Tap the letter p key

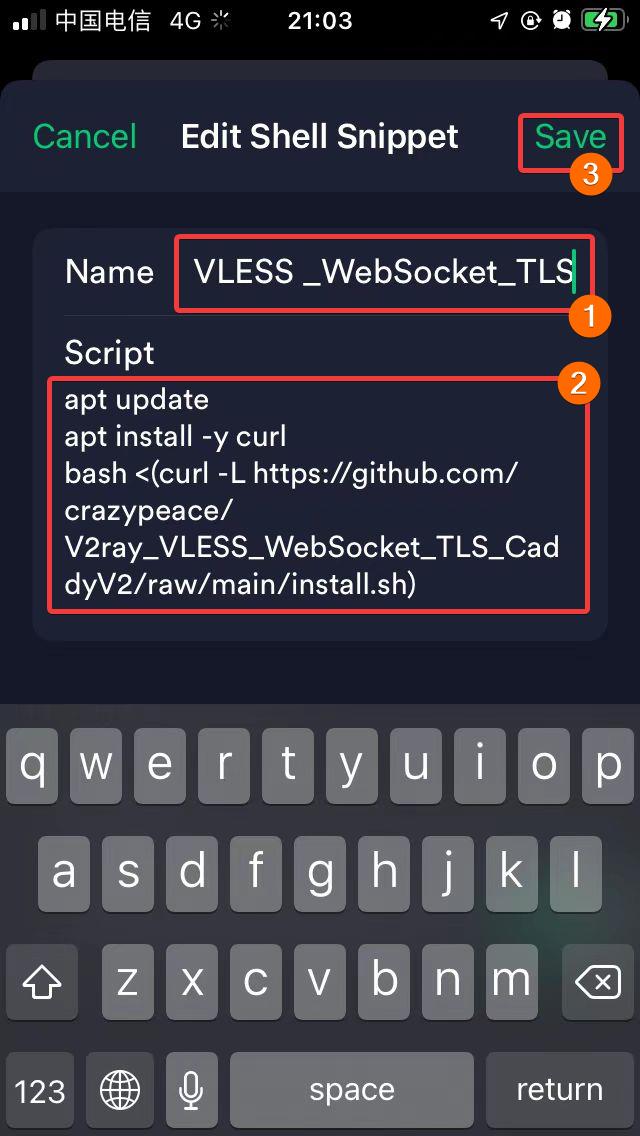[607, 766]
